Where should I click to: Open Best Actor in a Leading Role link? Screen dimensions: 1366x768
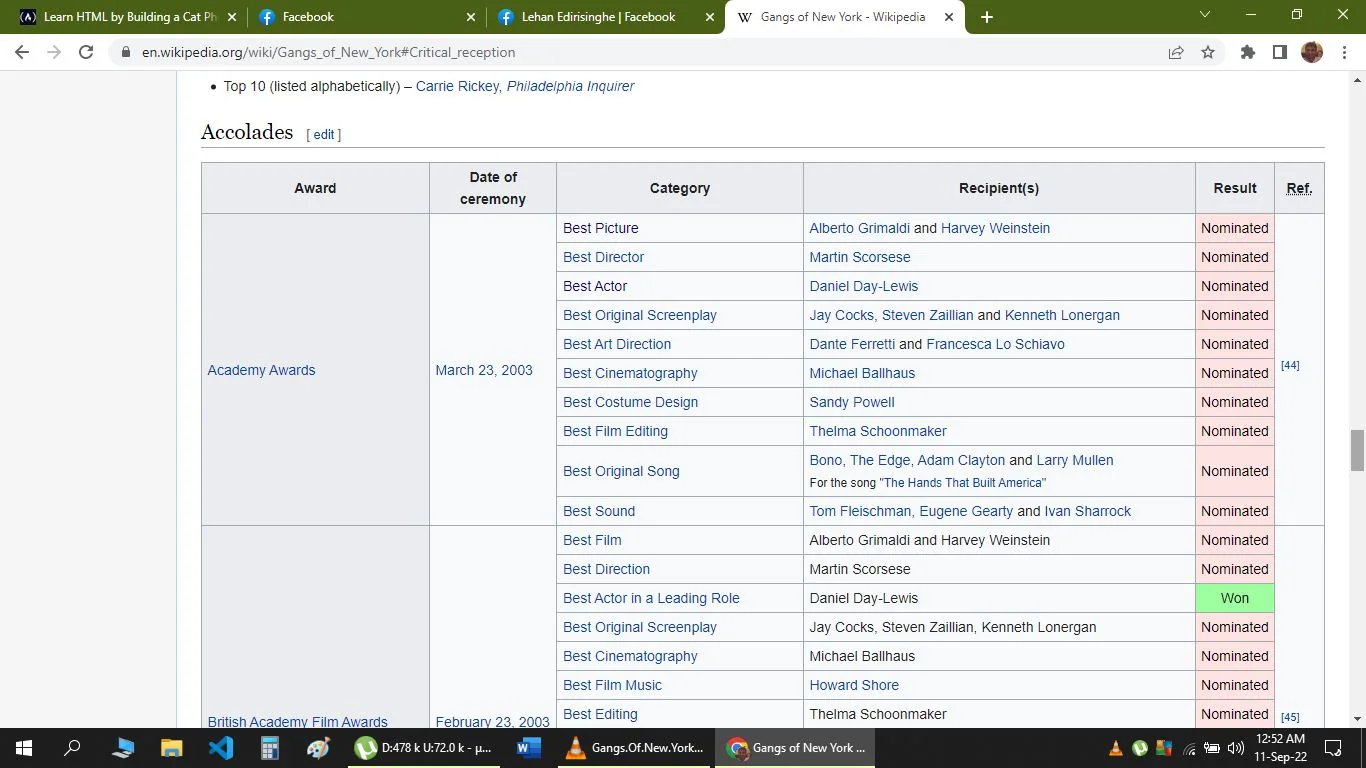[x=651, y=598]
